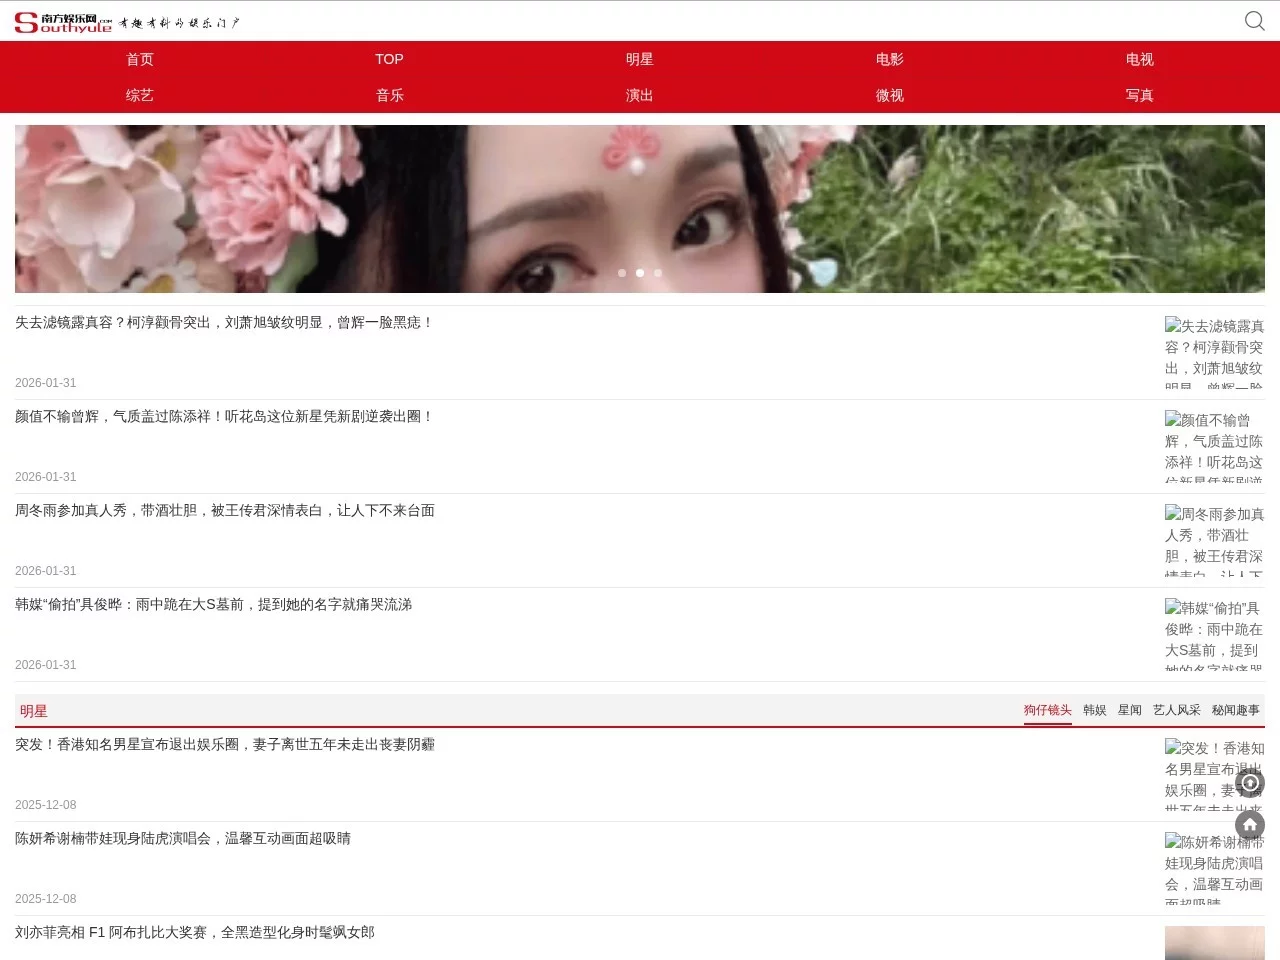Open the 失去滤镜露真容 headline
Viewport: 1280px width, 960px height.
[223, 322]
